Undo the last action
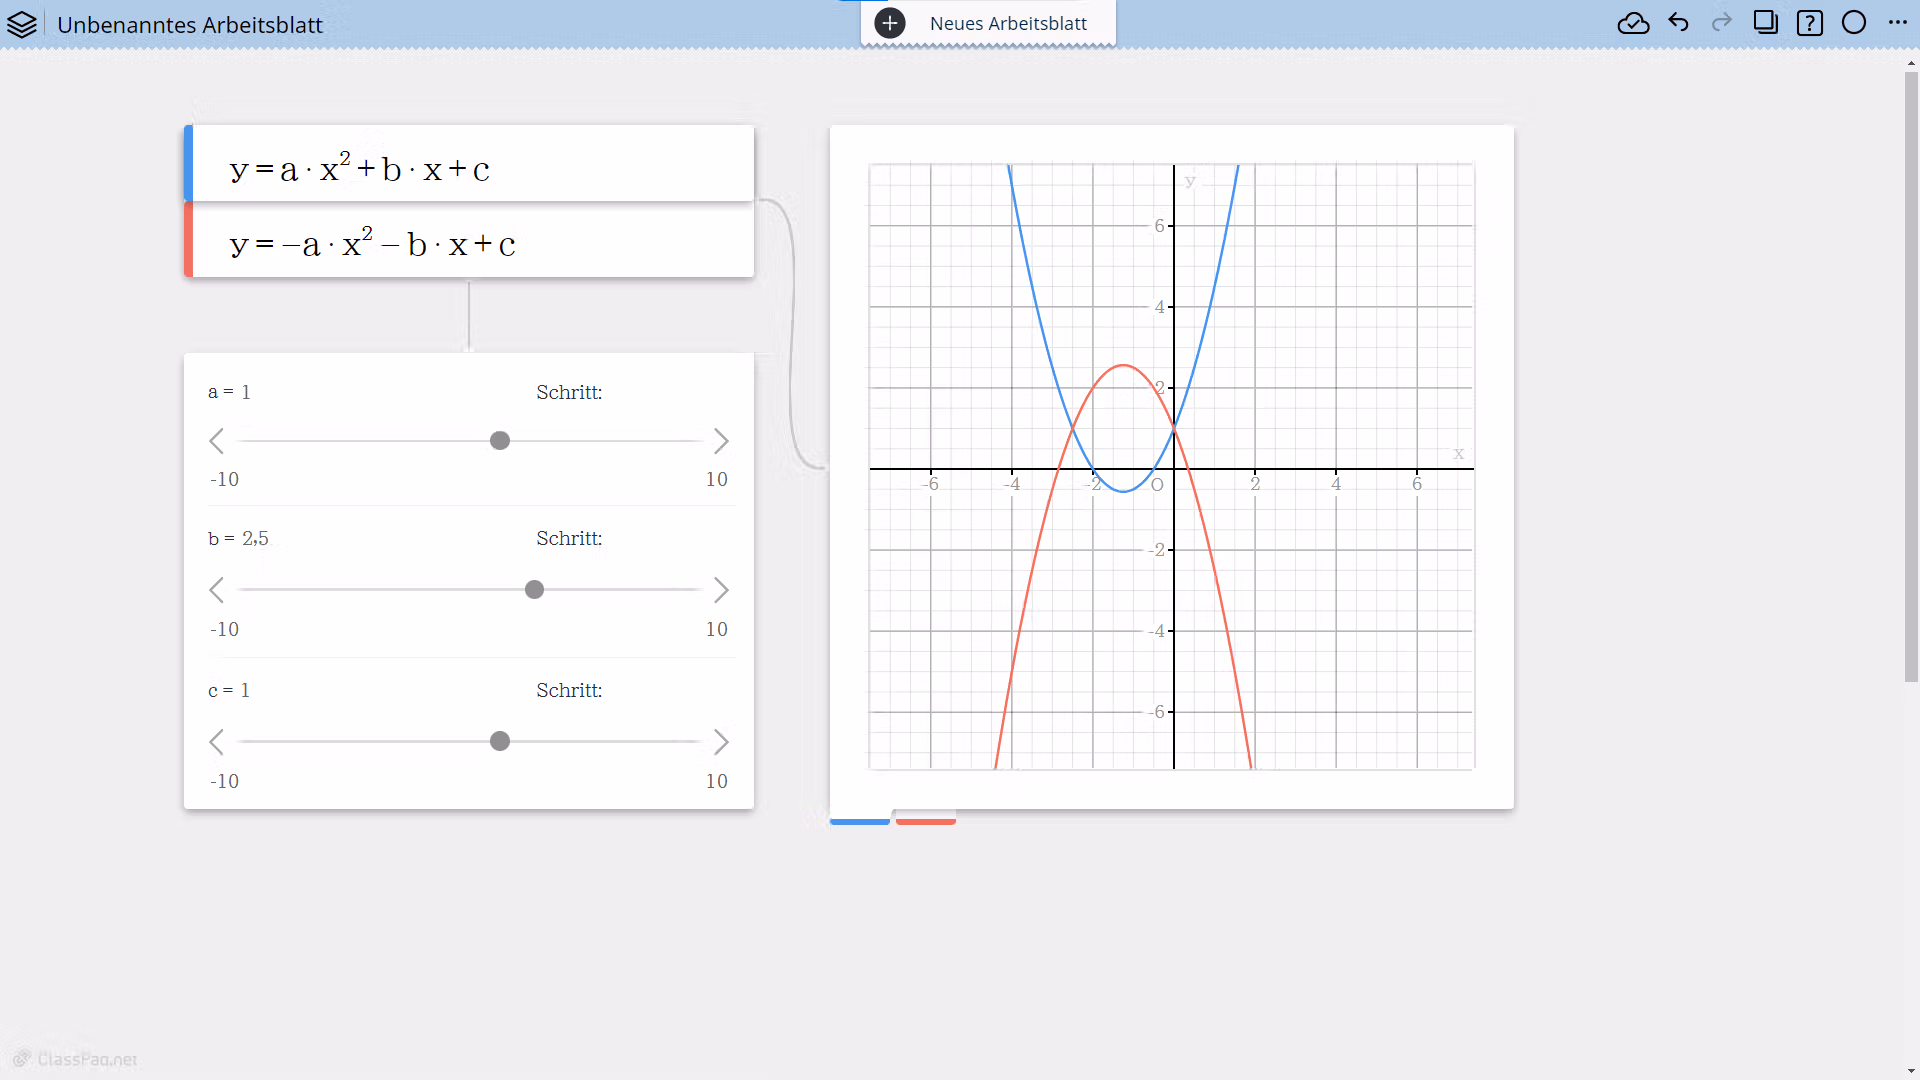1920x1080 pixels. pos(1679,23)
